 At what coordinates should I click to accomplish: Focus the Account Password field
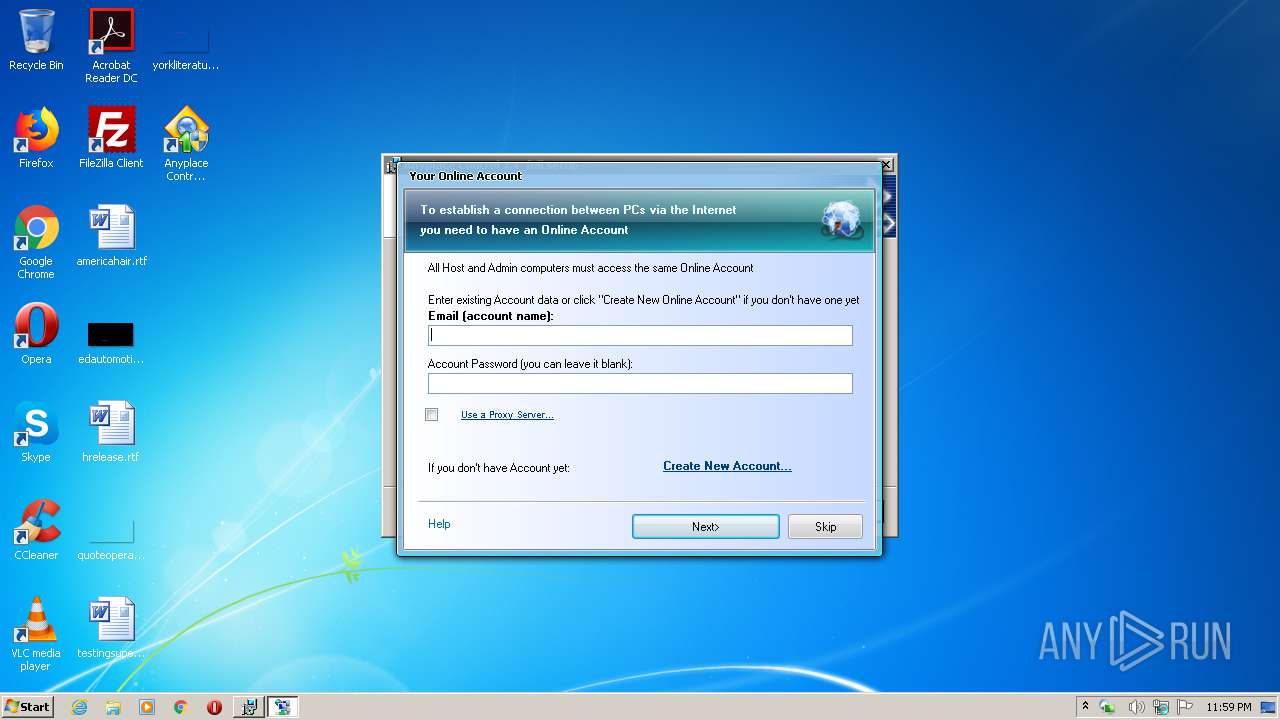[640, 384]
